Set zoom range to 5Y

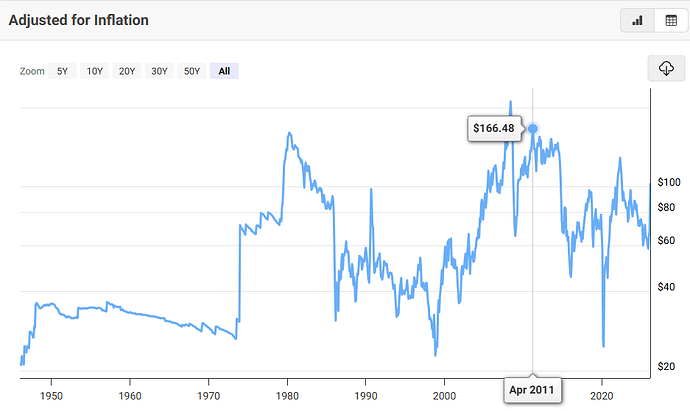62,71
